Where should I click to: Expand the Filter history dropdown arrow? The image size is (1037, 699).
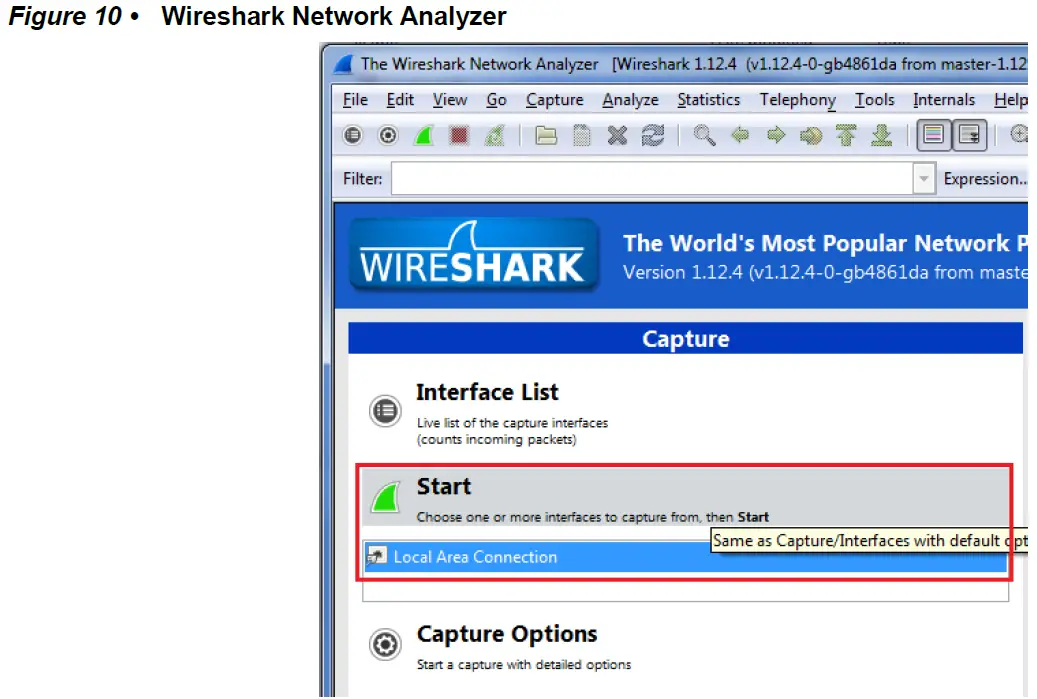pyautogui.click(x=924, y=179)
